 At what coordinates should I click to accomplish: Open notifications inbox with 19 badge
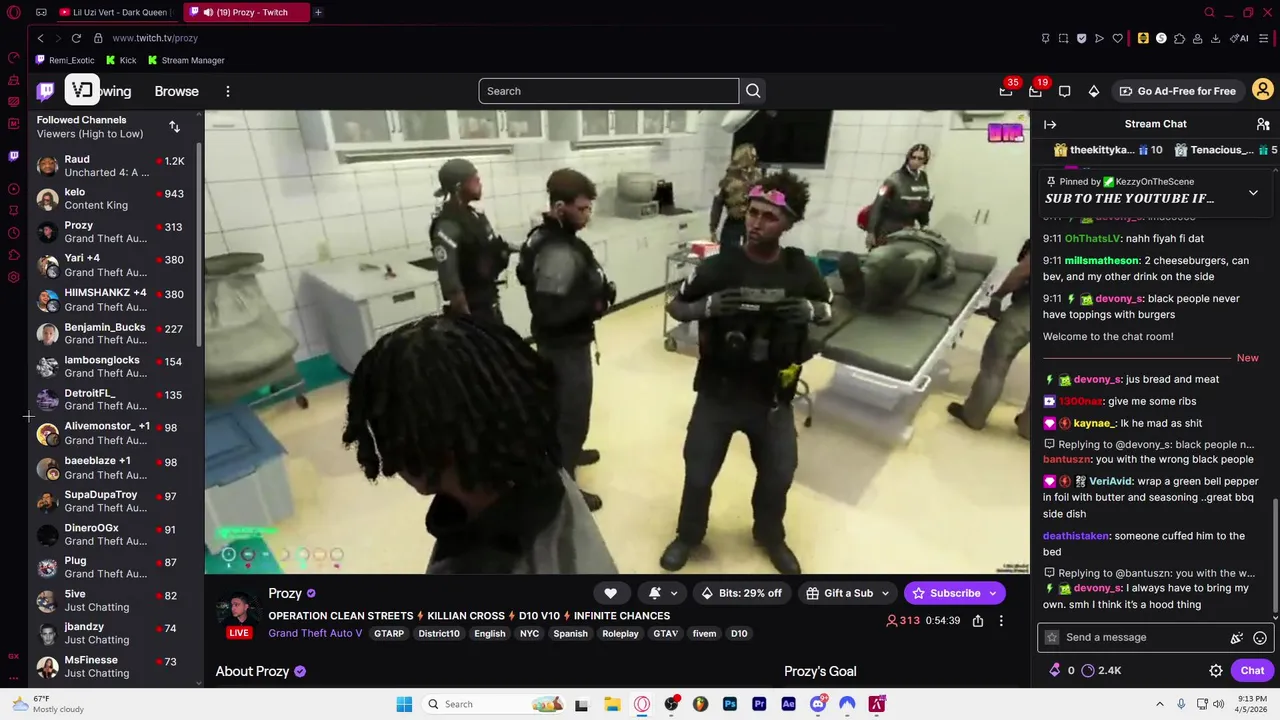[1035, 91]
